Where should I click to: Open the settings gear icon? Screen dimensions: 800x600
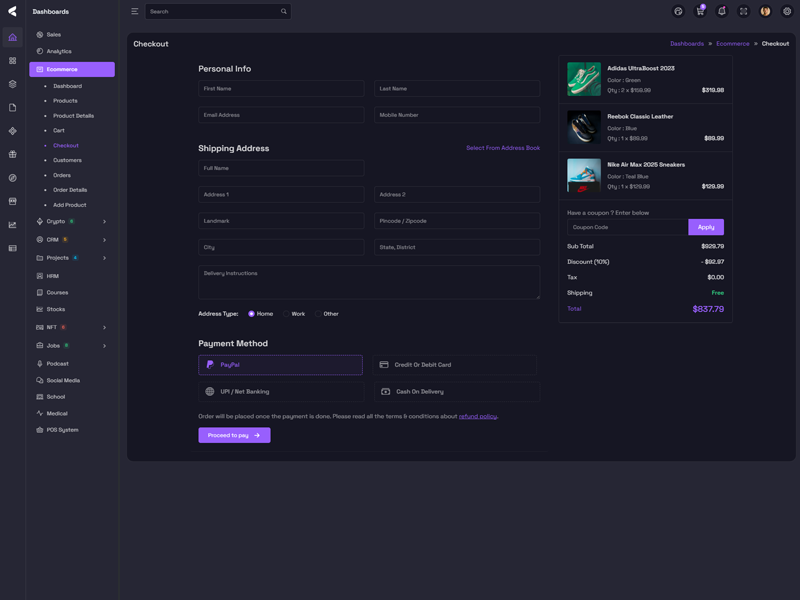(787, 11)
